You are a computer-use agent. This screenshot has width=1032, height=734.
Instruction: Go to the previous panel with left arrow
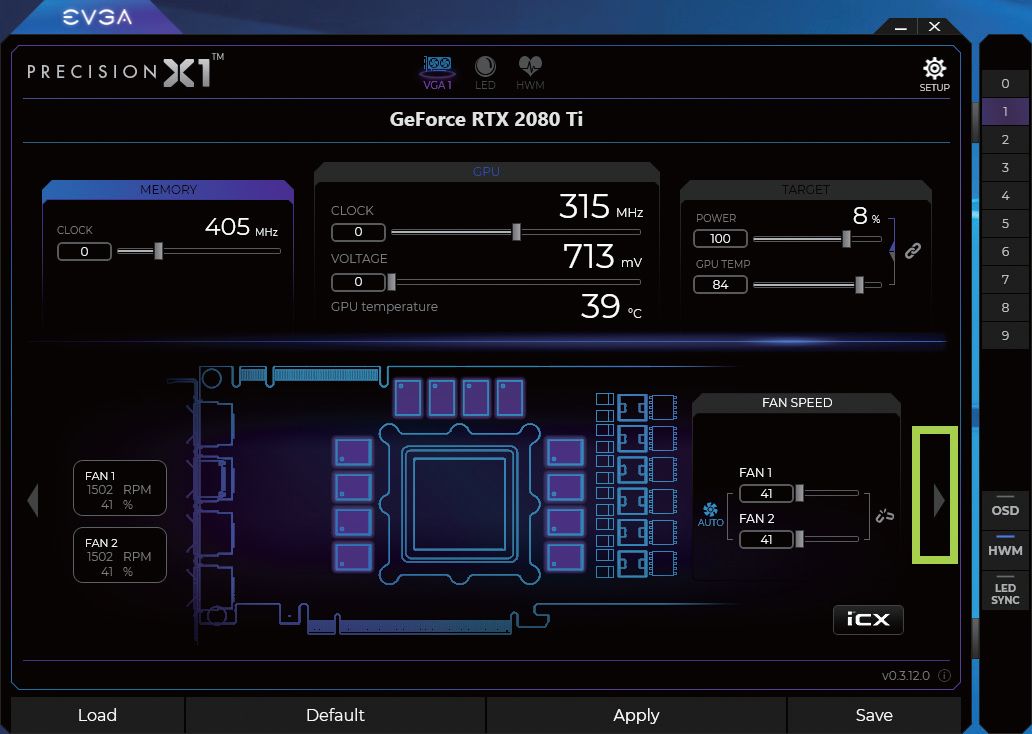(33, 500)
